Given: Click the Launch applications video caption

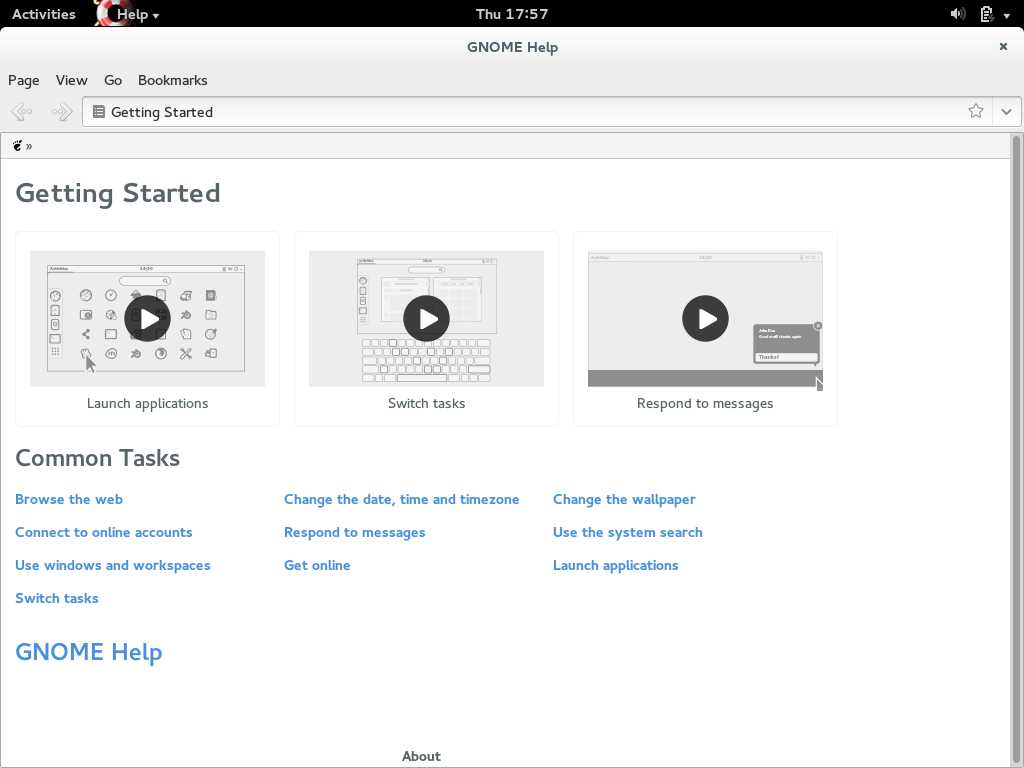Looking at the screenshot, I should click(x=148, y=404).
